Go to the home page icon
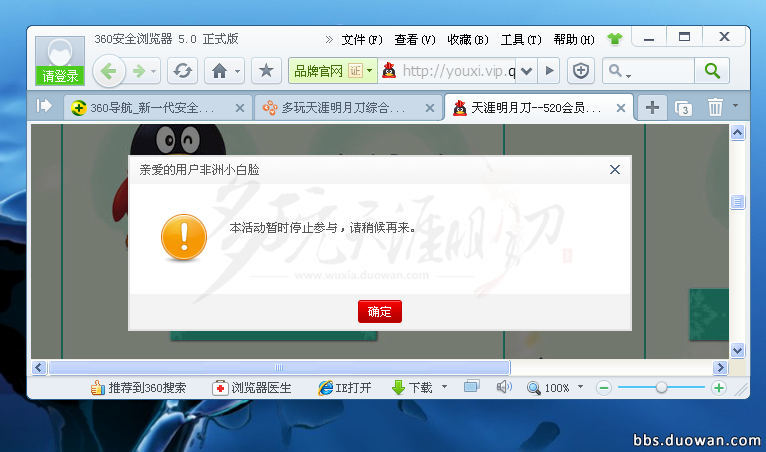The image size is (766, 452). pyautogui.click(x=219, y=71)
